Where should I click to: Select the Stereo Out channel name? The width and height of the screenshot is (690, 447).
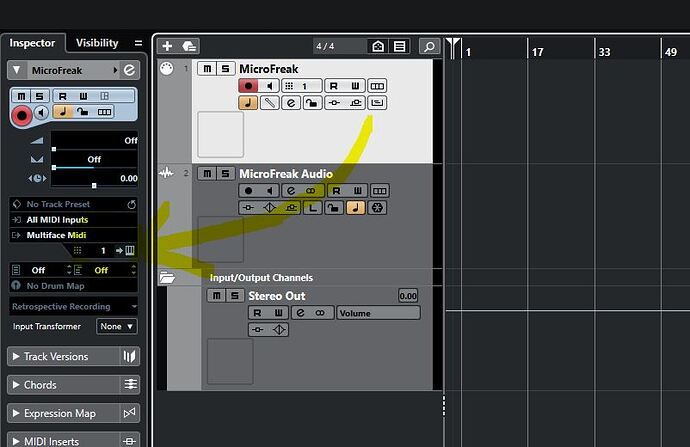277,296
